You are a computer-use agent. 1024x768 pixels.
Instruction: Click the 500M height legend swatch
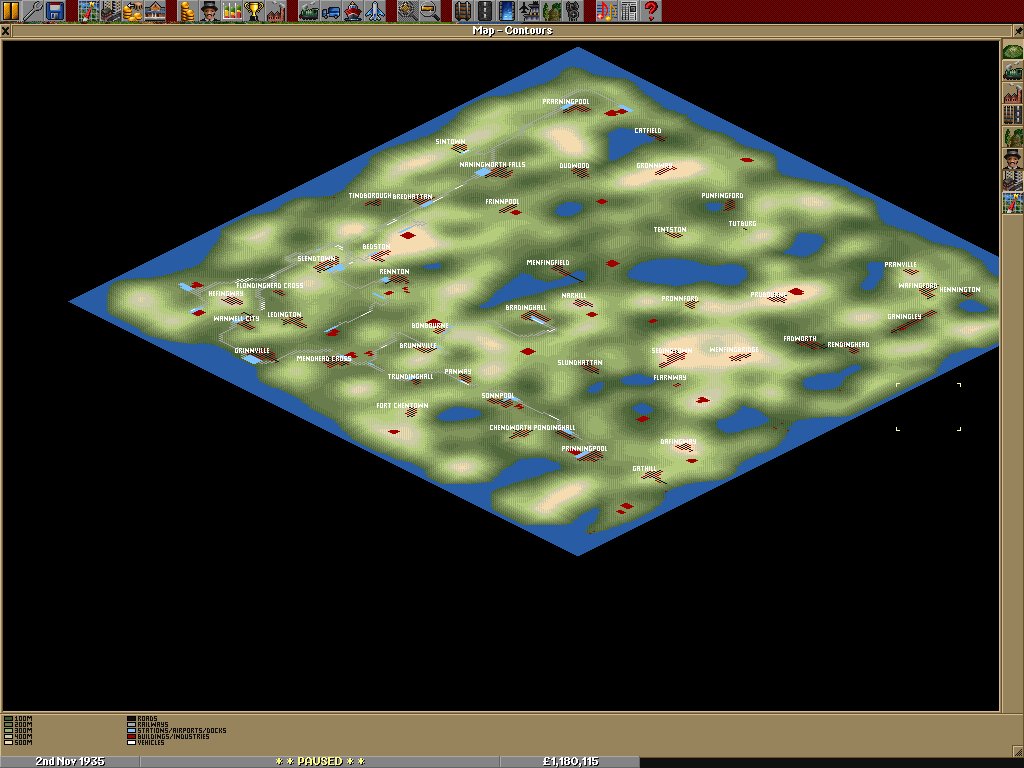[8, 743]
